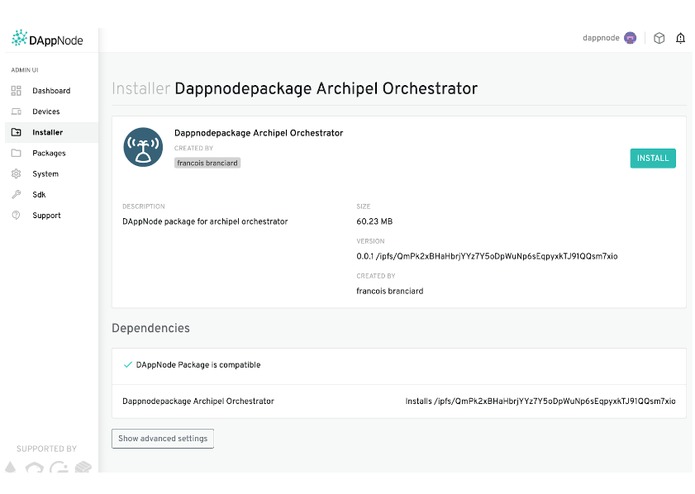Click the SUPPORTED BY label
Image resolution: width=695 pixels, height=494 pixels.
47,449
